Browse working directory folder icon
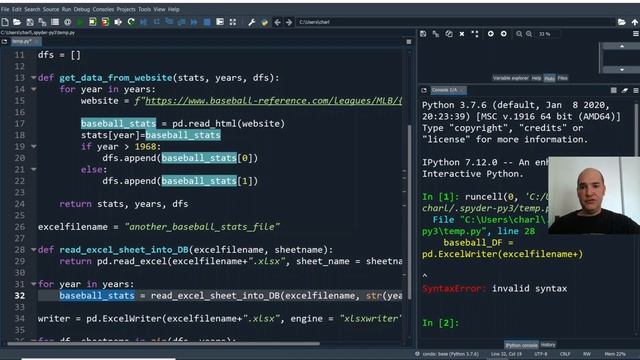Viewport: 640px width, 360px height. [621, 22]
